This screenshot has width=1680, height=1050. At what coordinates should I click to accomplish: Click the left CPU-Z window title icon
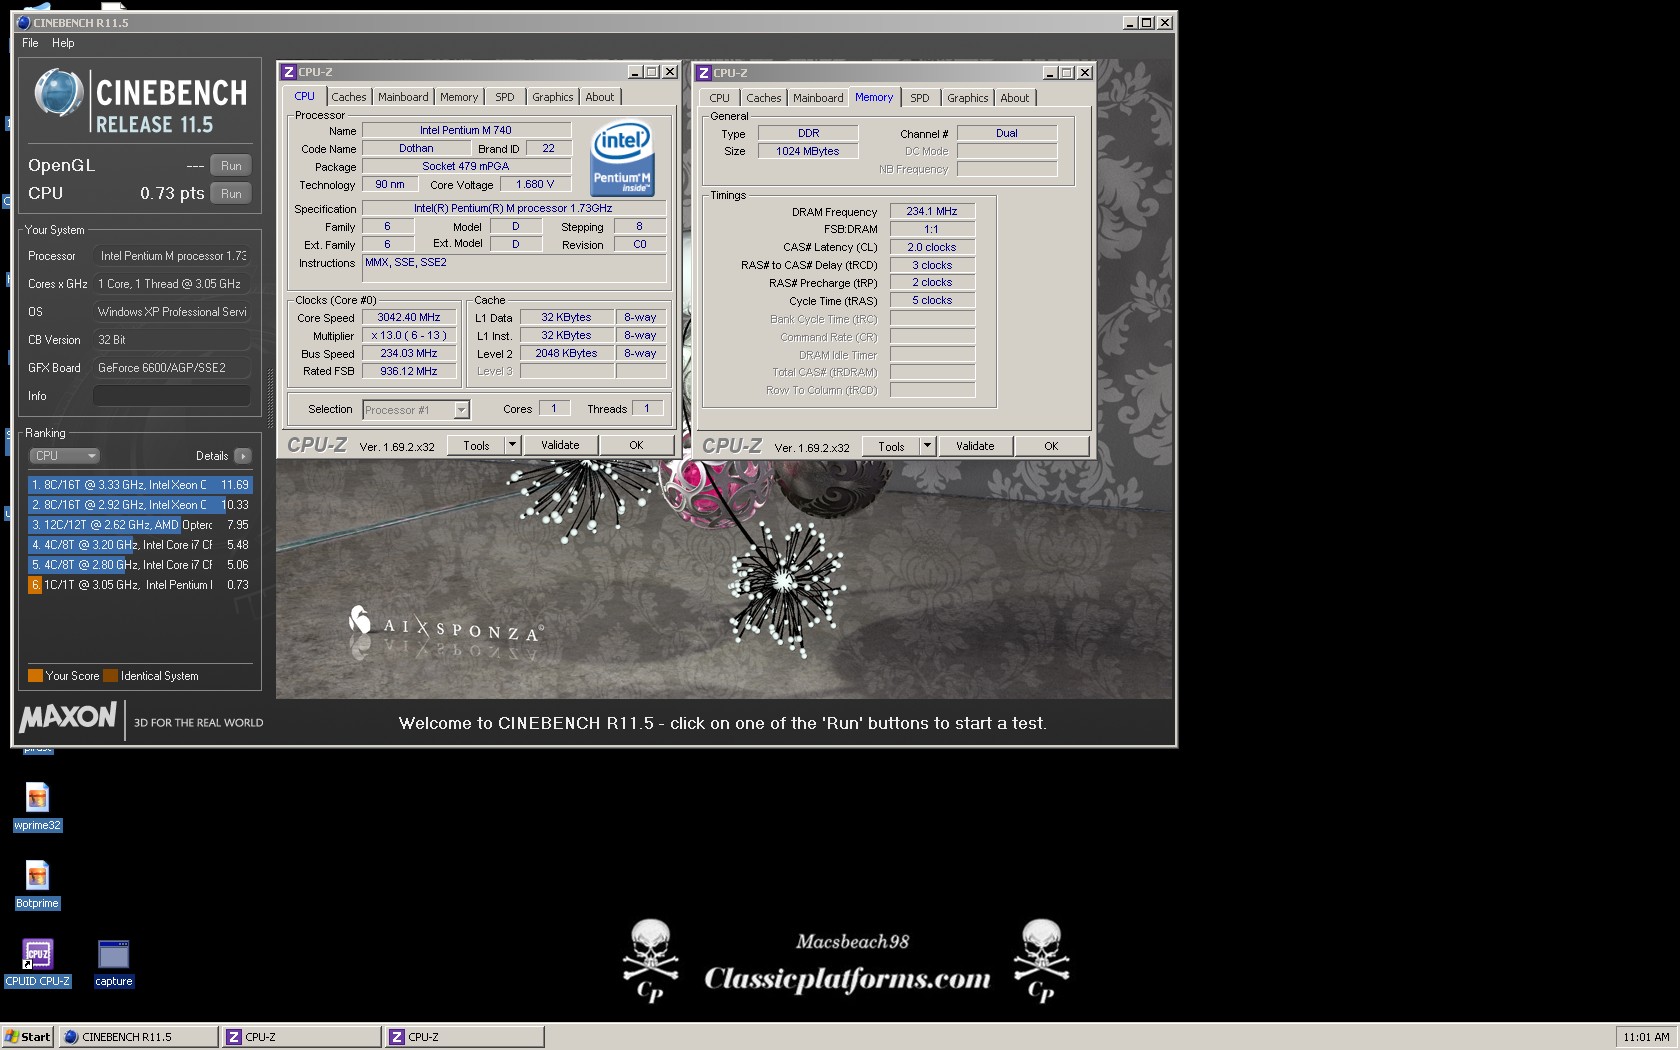(x=288, y=72)
